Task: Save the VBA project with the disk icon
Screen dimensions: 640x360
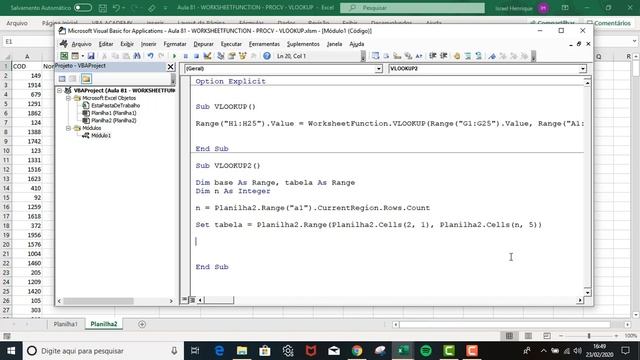Action: (91, 56)
